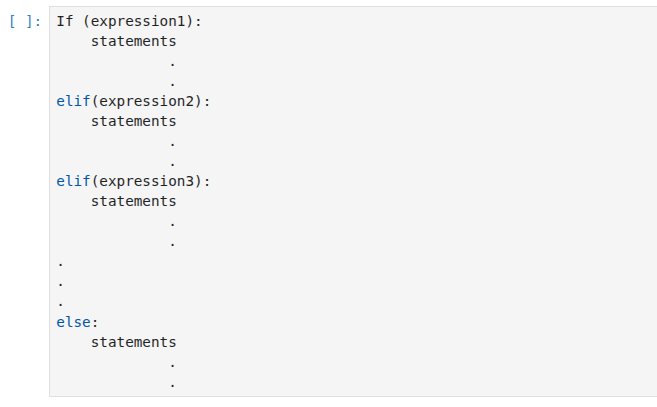Click the elif keyword before expression3
The width and height of the screenshot is (657, 407).
pyautogui.click(x=73, y=181)
